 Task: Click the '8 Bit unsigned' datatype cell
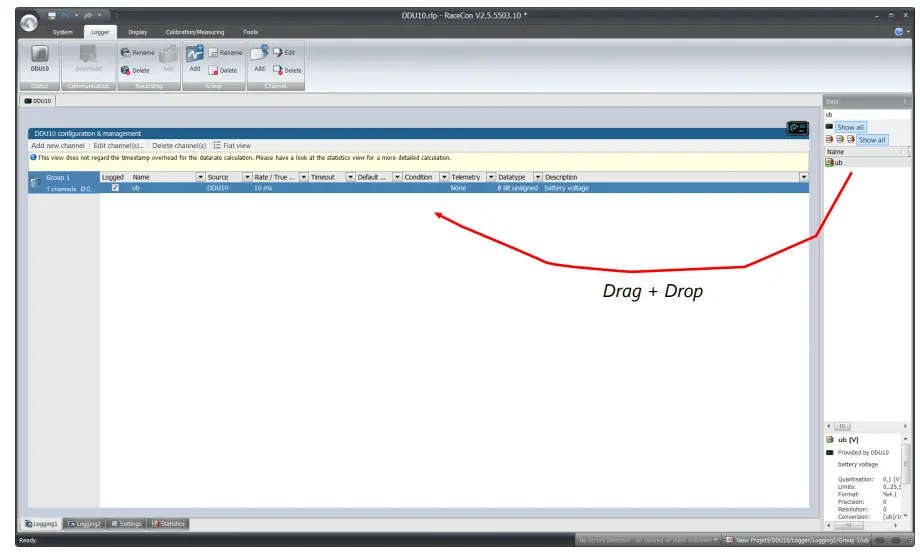tap(518, 188)
